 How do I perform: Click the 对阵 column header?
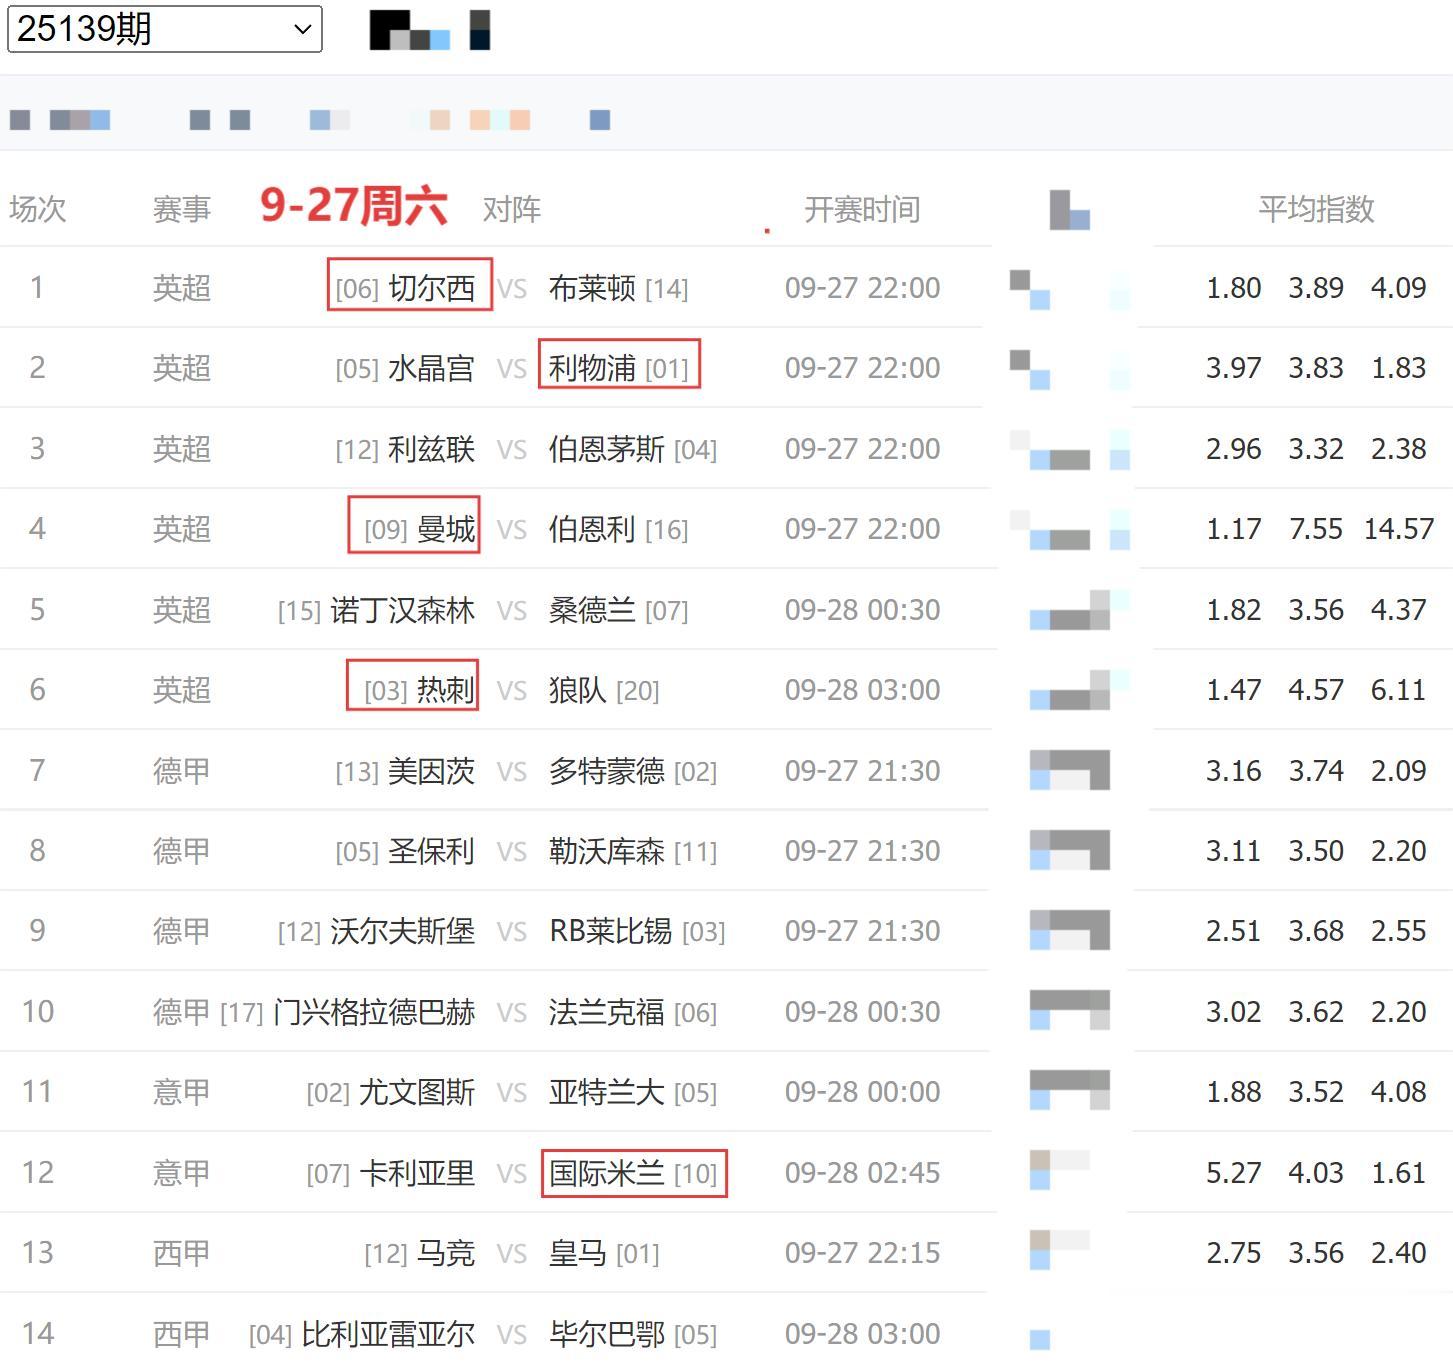click(x=511, y=209)
